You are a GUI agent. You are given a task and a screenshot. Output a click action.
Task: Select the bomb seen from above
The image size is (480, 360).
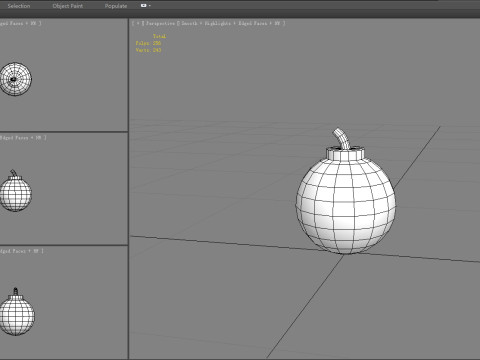(x=16, y=79)
